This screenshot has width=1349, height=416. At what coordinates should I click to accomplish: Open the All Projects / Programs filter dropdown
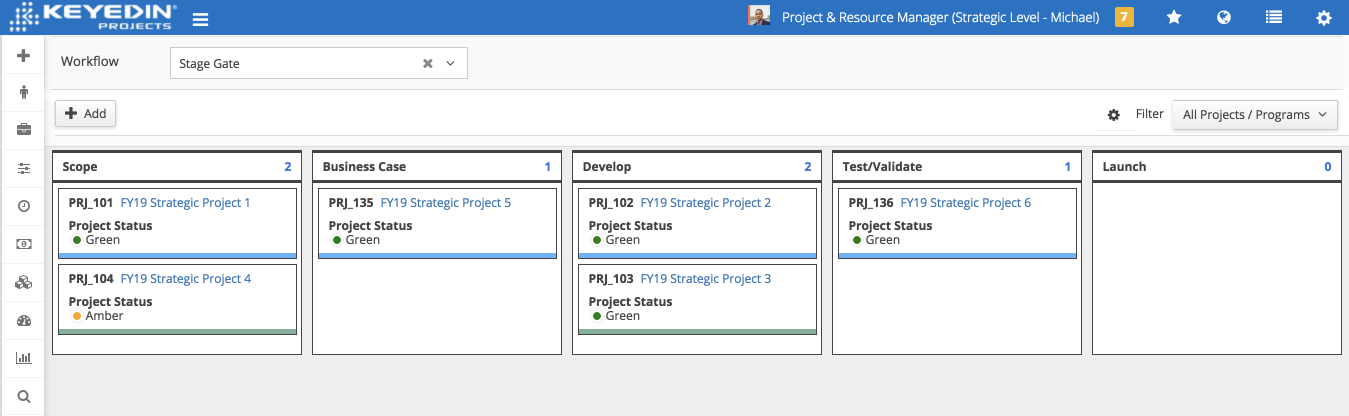pyautogui.click(x=1255, y=115)
